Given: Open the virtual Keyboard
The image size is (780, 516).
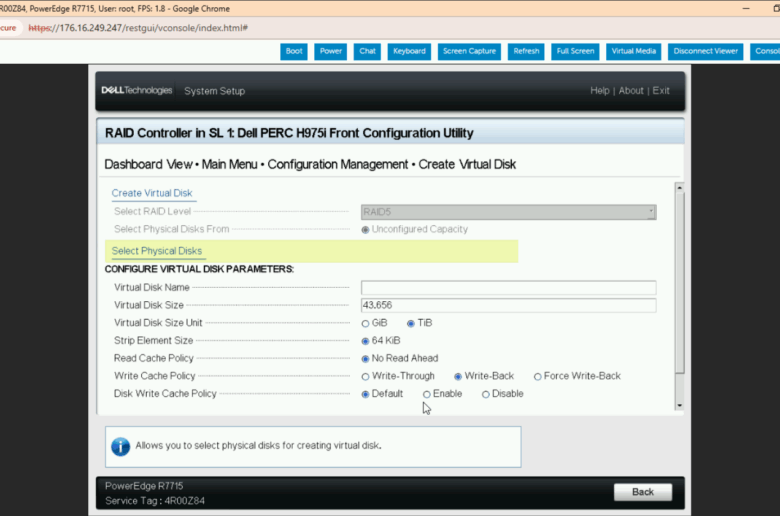Looking at the screenshot, I should 409,51.
